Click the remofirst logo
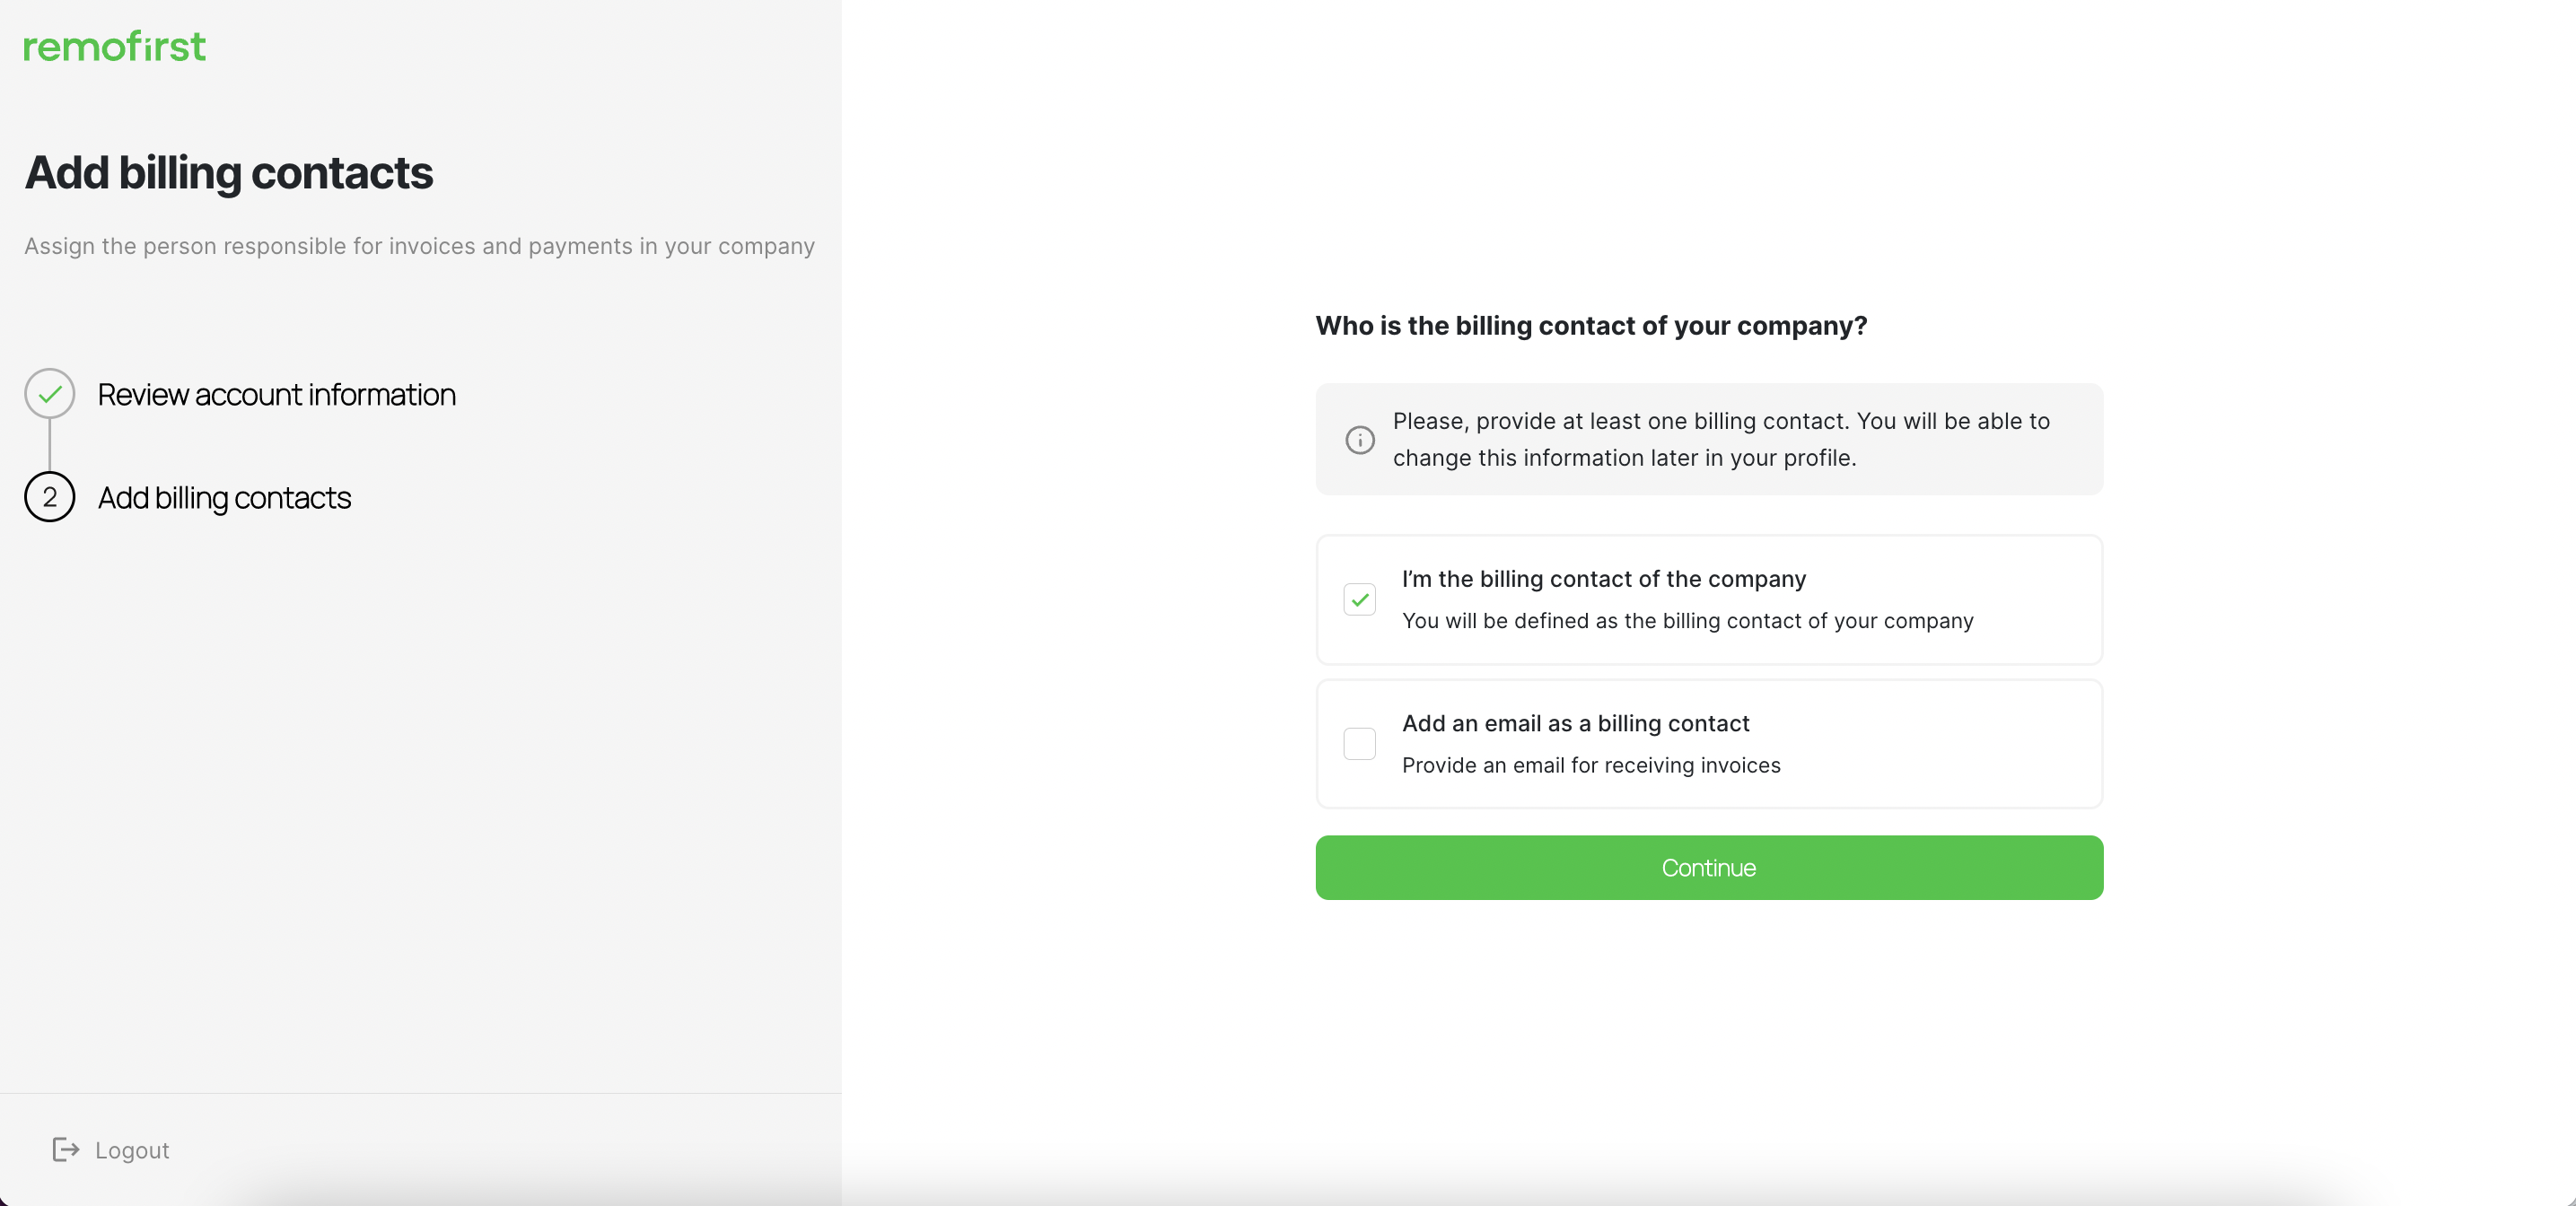The height and width of the screenshot is (1206, 2576). (115, 46)
